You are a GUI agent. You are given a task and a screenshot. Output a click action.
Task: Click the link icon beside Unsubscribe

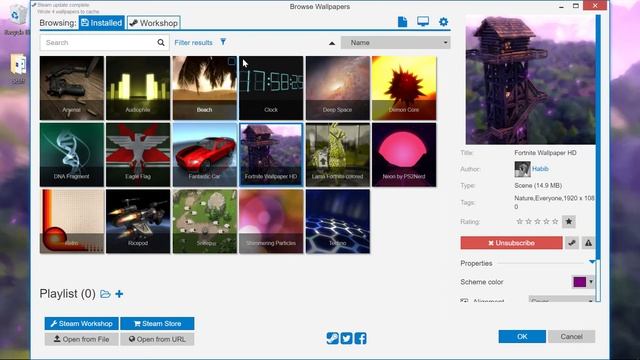(572, 243)
